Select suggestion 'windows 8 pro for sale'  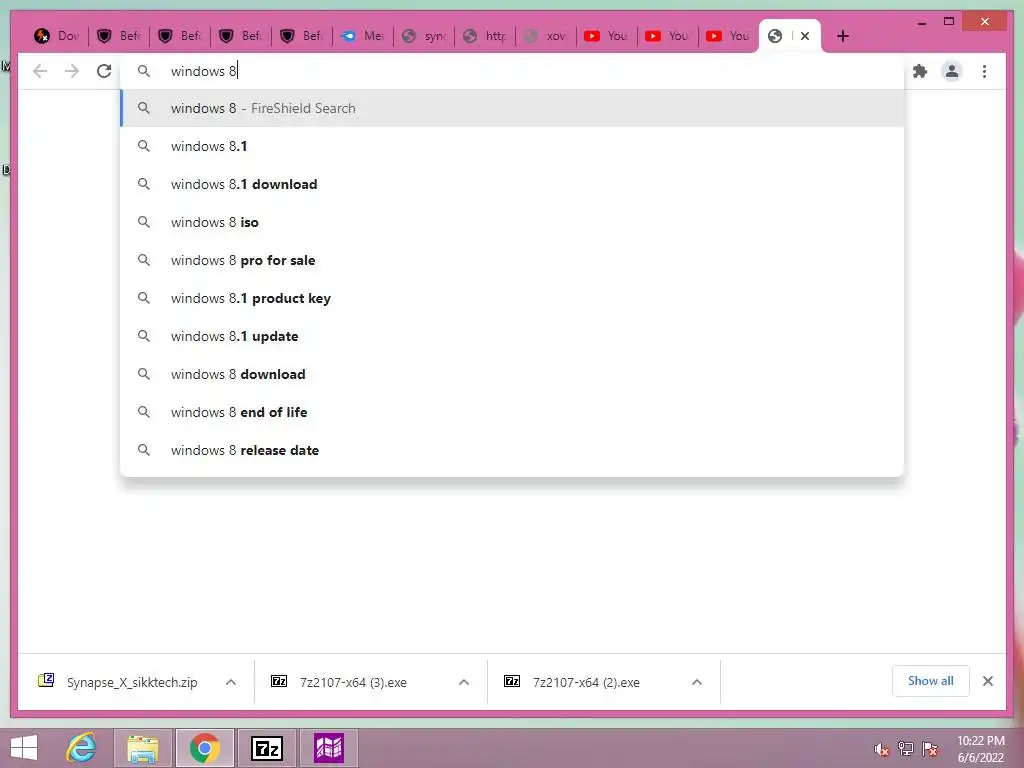coord(513,260)
